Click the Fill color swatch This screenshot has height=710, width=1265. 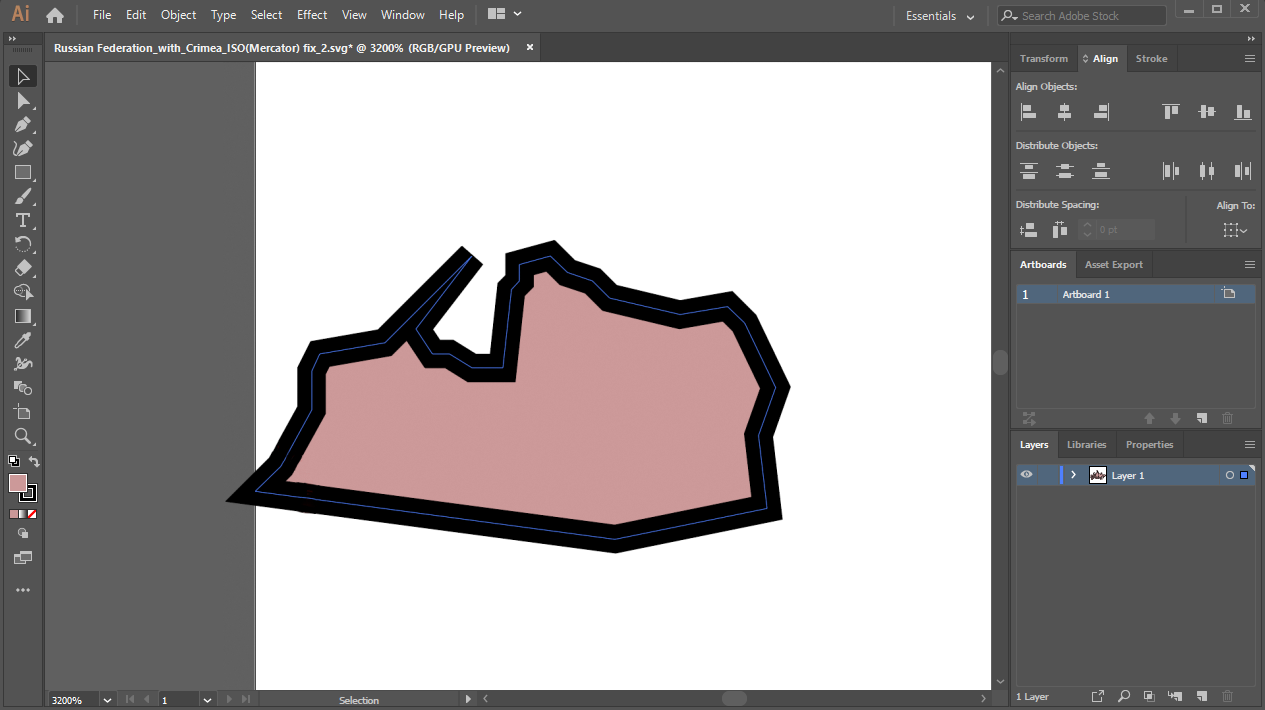(18, 483)
